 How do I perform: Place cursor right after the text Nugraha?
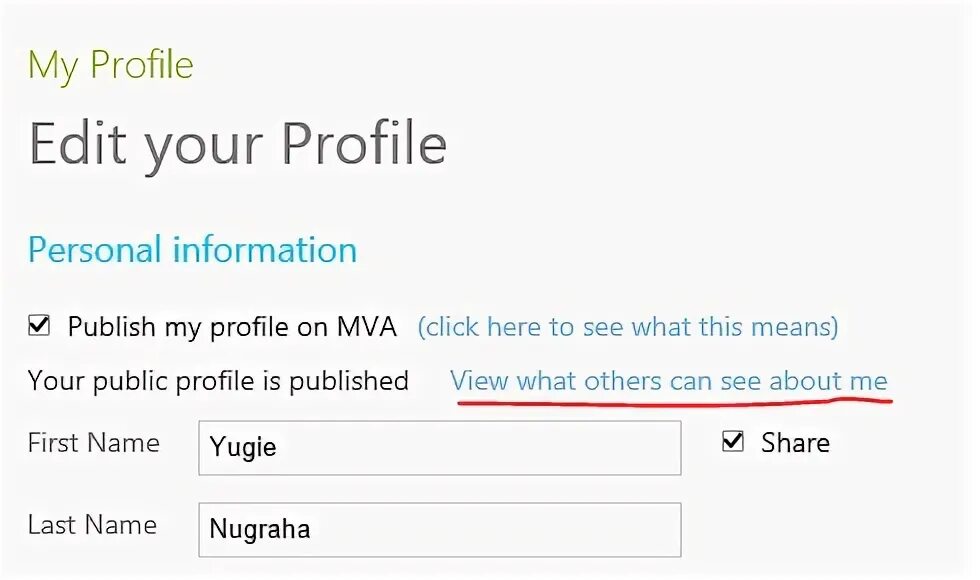313,529
